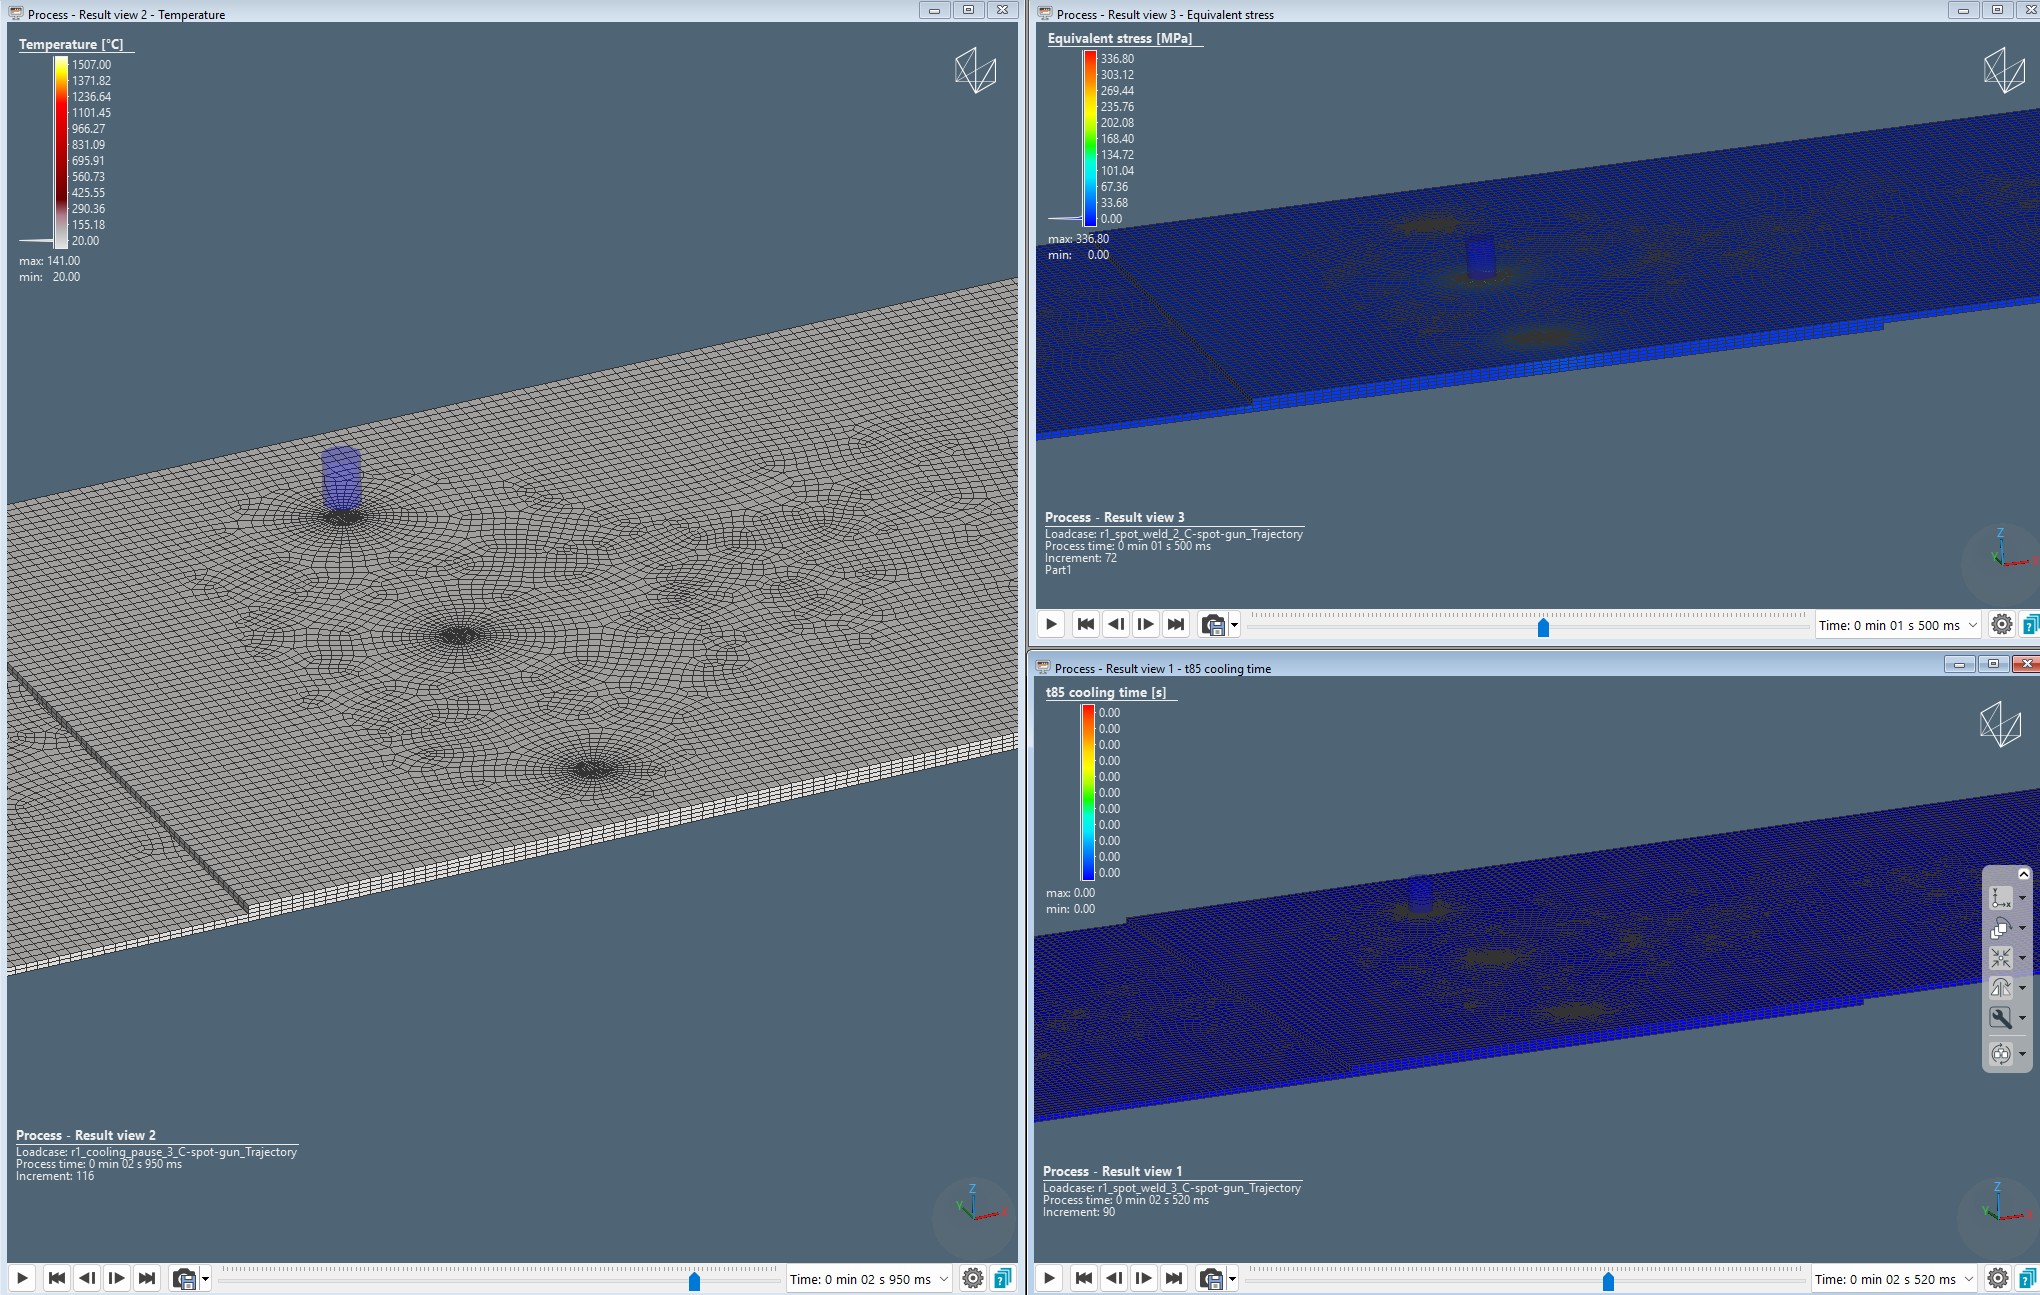Skip to last frame in Temperature view
The height and width of the screenshot is (1295, 2040).
click(147, 1278)
